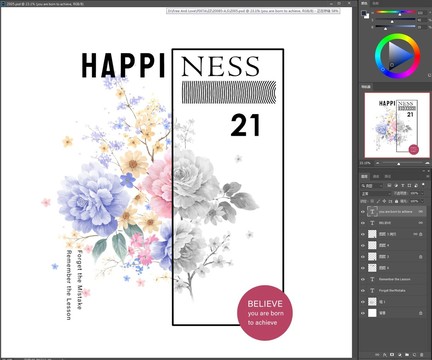
Task: Create new layer icon
Action: (x=414, y=355)
